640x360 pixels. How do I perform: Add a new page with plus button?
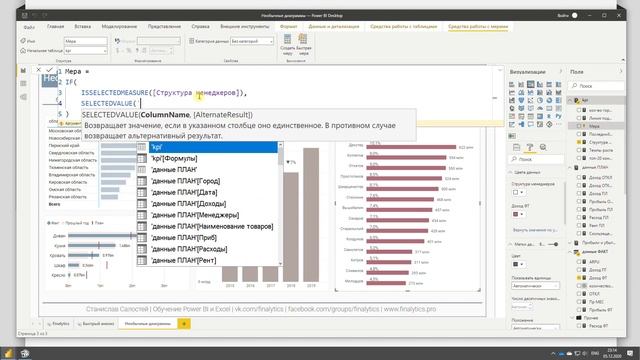(x=184, y=324)
